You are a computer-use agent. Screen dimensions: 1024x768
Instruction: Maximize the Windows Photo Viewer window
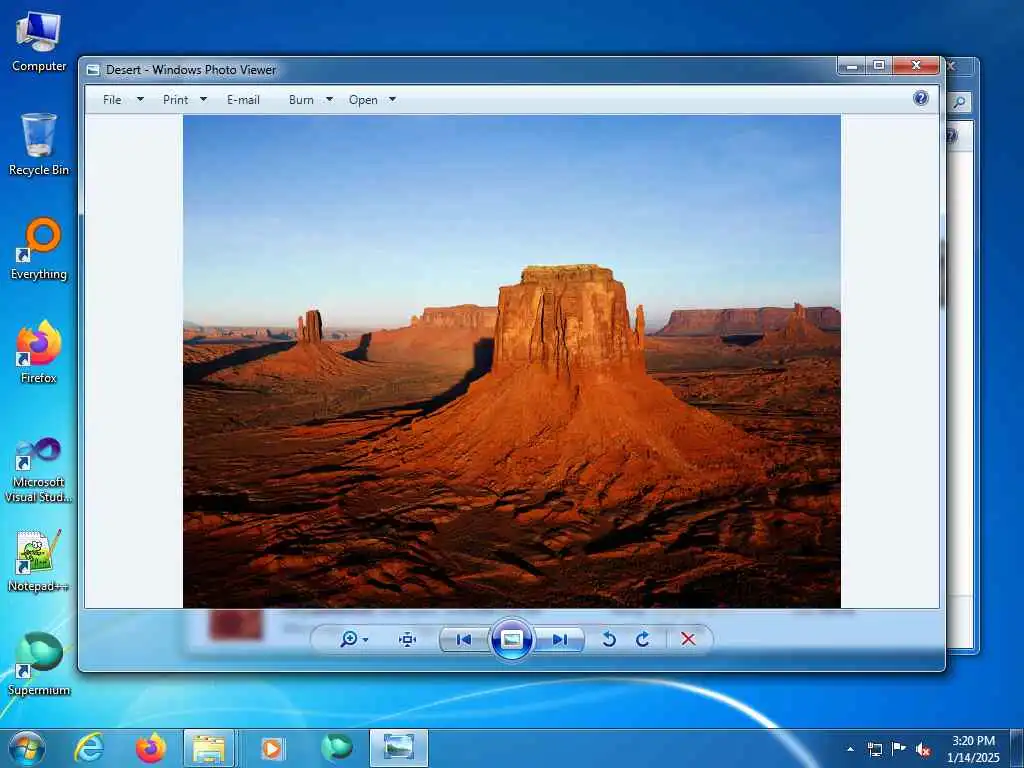[x=879, y=65]
